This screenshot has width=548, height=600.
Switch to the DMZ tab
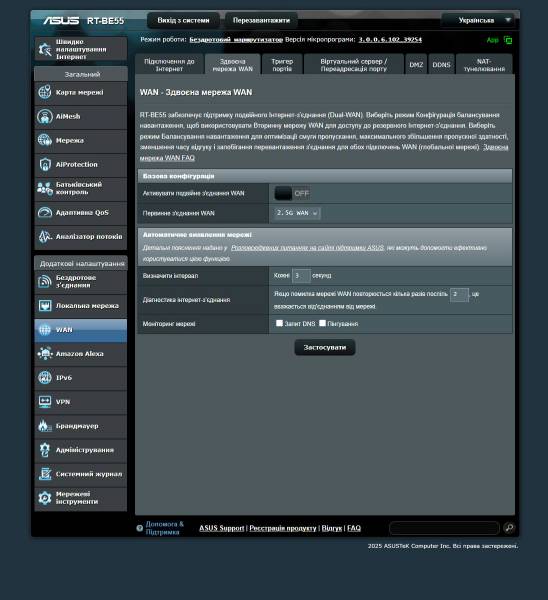click(416, 65)
